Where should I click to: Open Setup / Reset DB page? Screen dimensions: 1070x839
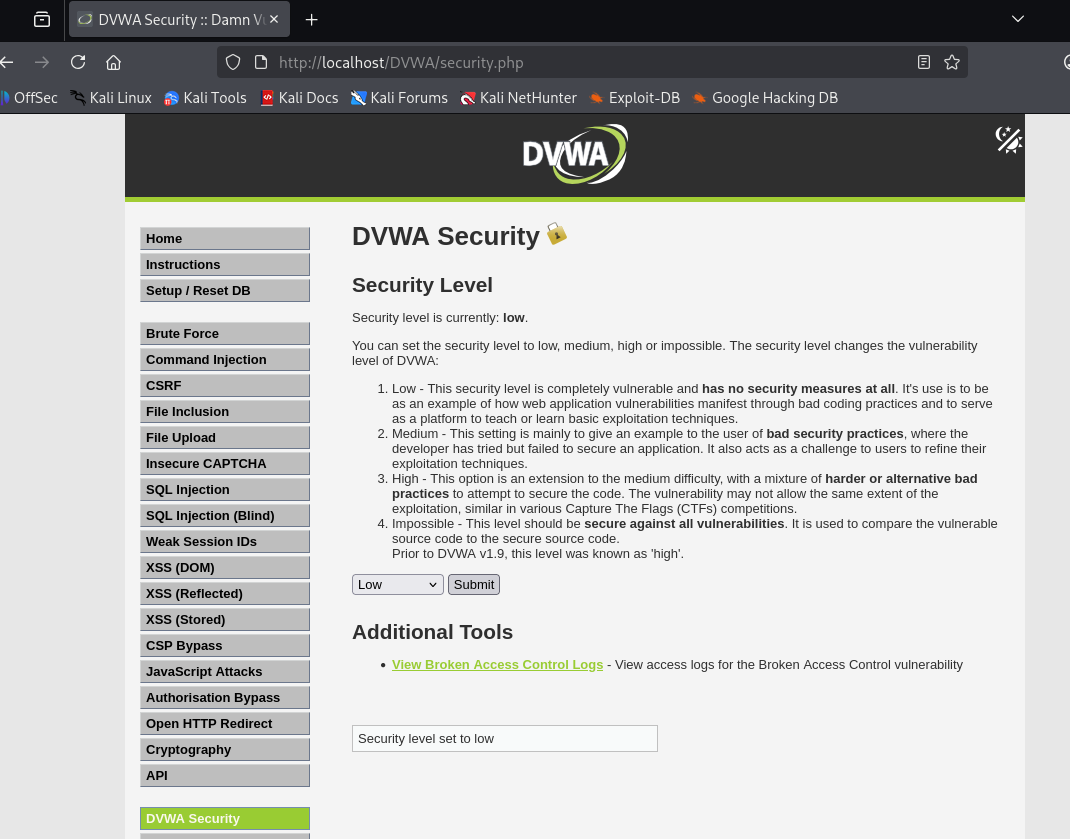225,290
